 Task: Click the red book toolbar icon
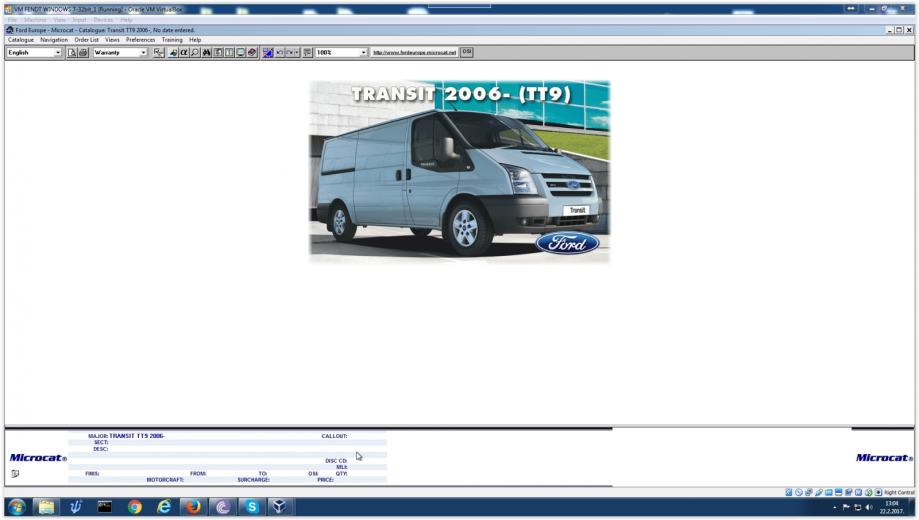click(252, 52)
